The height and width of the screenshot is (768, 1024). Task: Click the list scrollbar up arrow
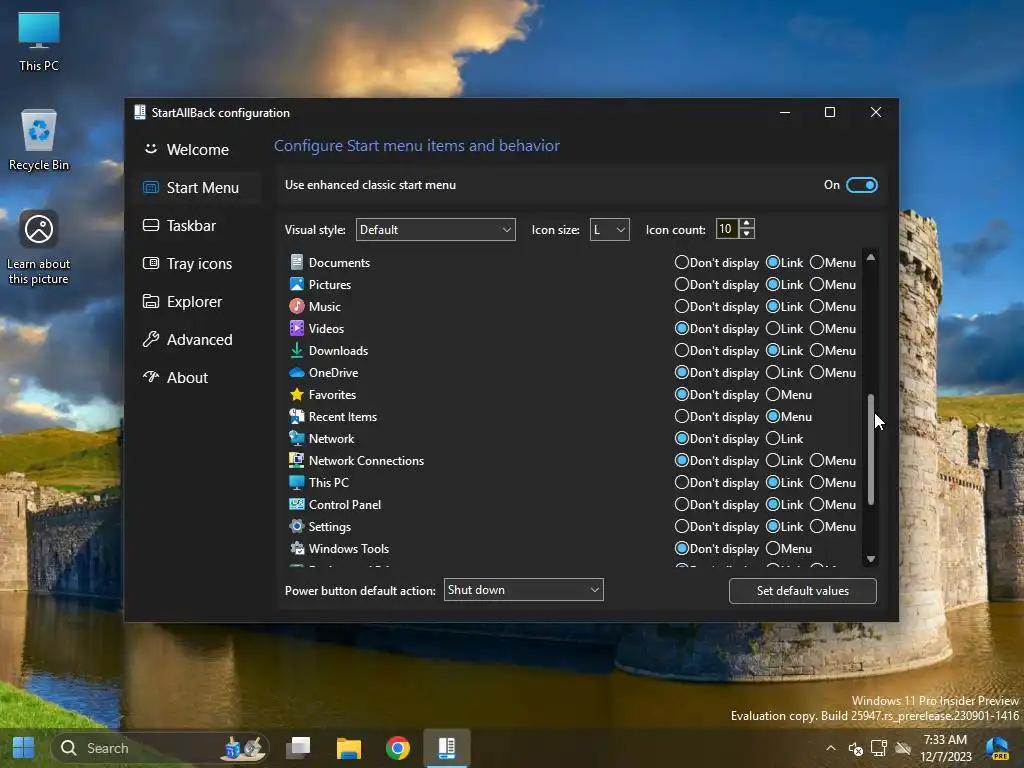tap(871, 257)
